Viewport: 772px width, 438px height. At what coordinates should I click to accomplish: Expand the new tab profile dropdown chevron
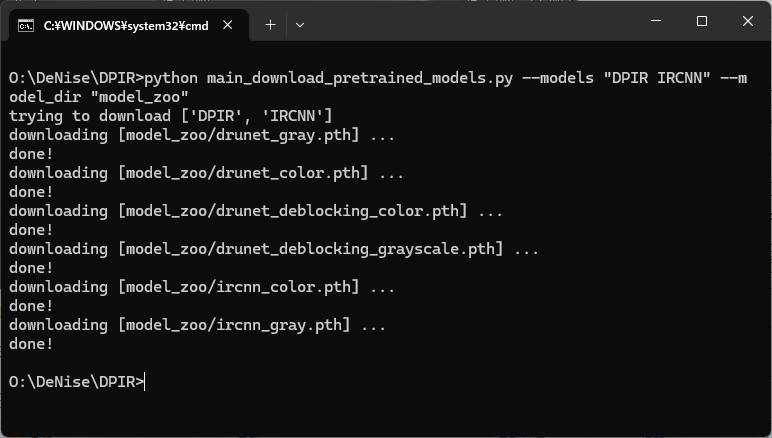(300, 25)
